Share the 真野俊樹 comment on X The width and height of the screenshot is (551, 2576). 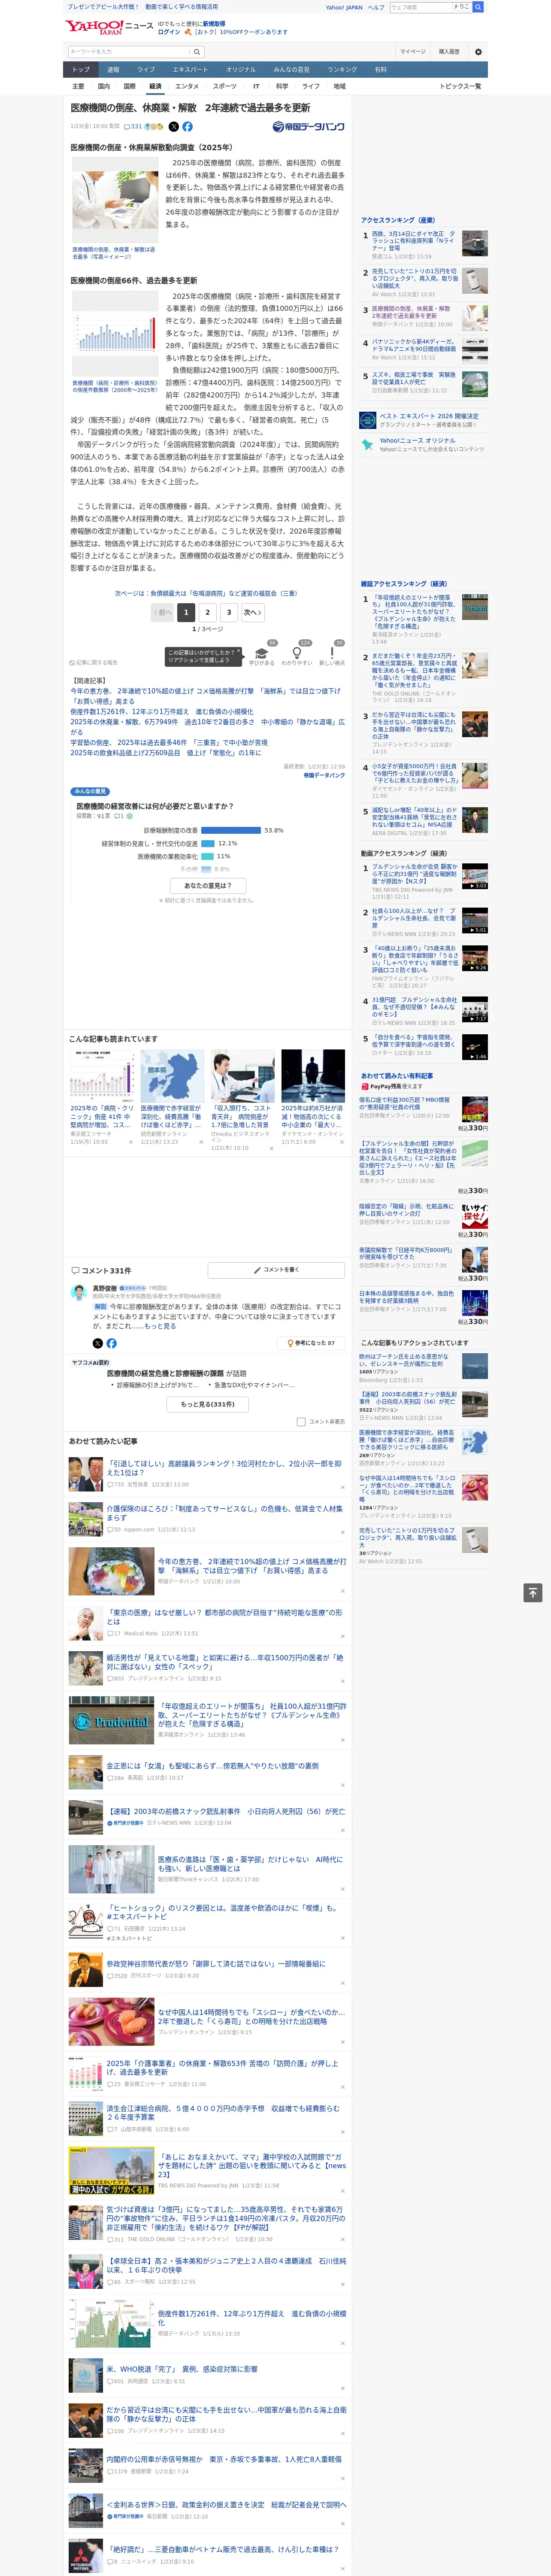click(x=97, y=1343)
